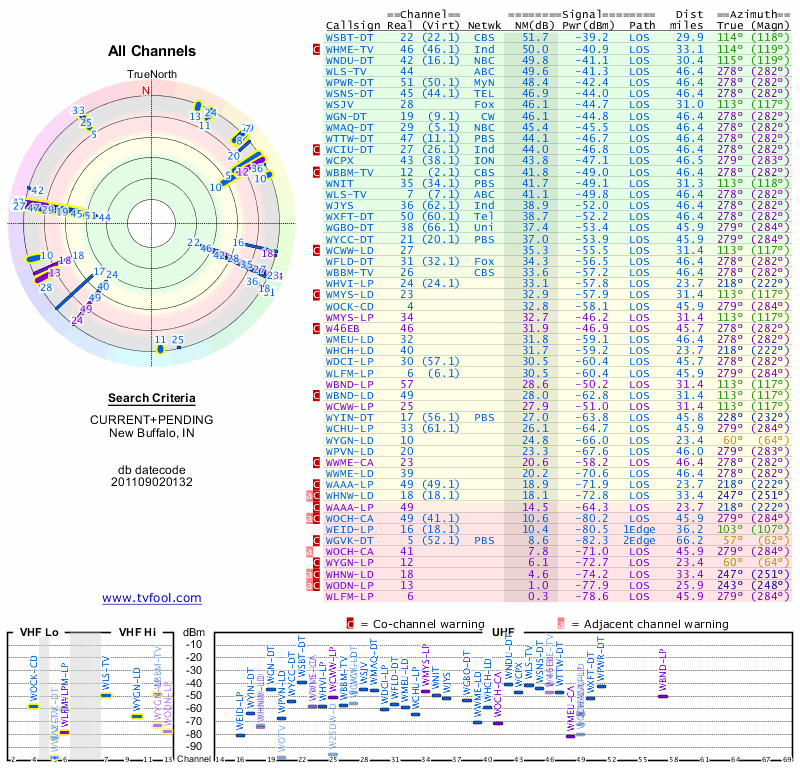Image resolution: width=800 pixels, height=768 pixels.
Task: Click the WPVN-LD callsign in the table
Action: coord(349,451)
